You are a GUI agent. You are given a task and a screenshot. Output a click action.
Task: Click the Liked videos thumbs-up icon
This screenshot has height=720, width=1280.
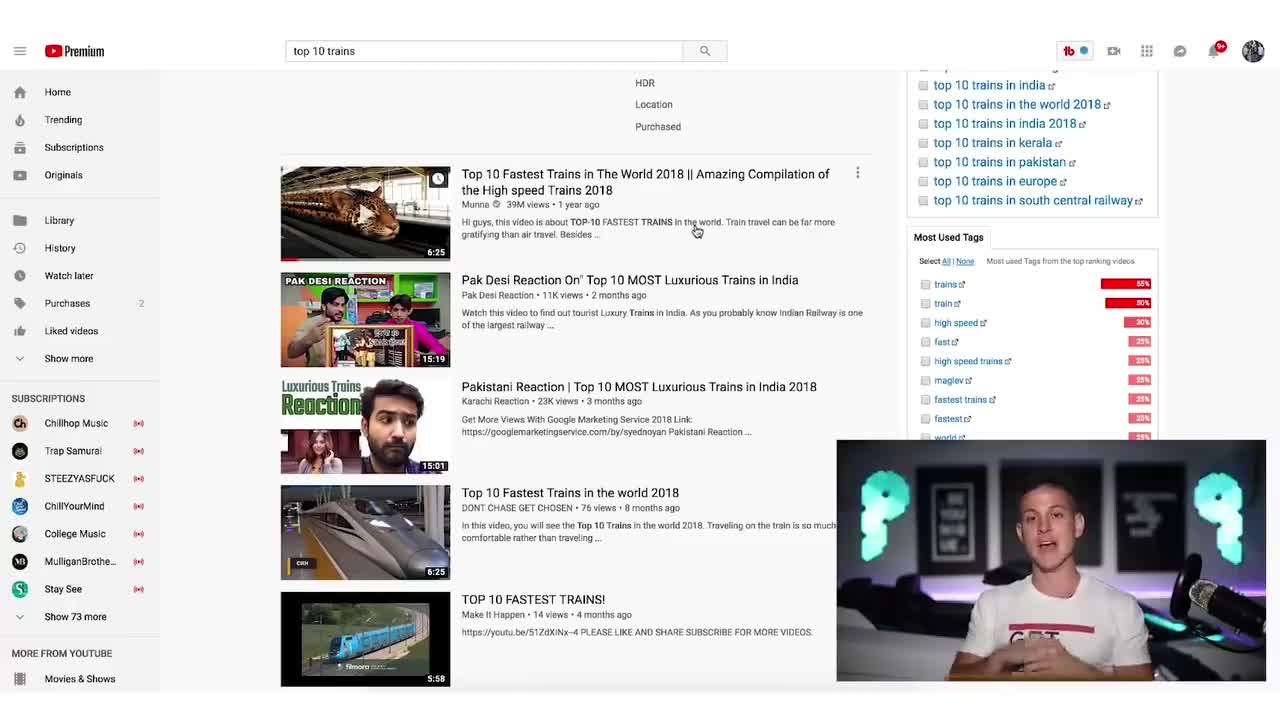point(19,331)
